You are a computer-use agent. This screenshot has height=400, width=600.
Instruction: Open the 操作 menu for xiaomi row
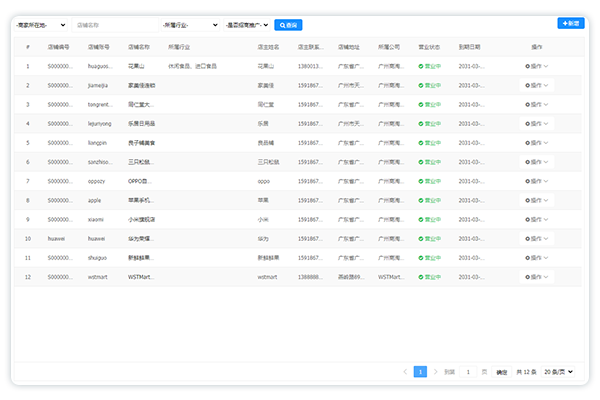point(536,219)
